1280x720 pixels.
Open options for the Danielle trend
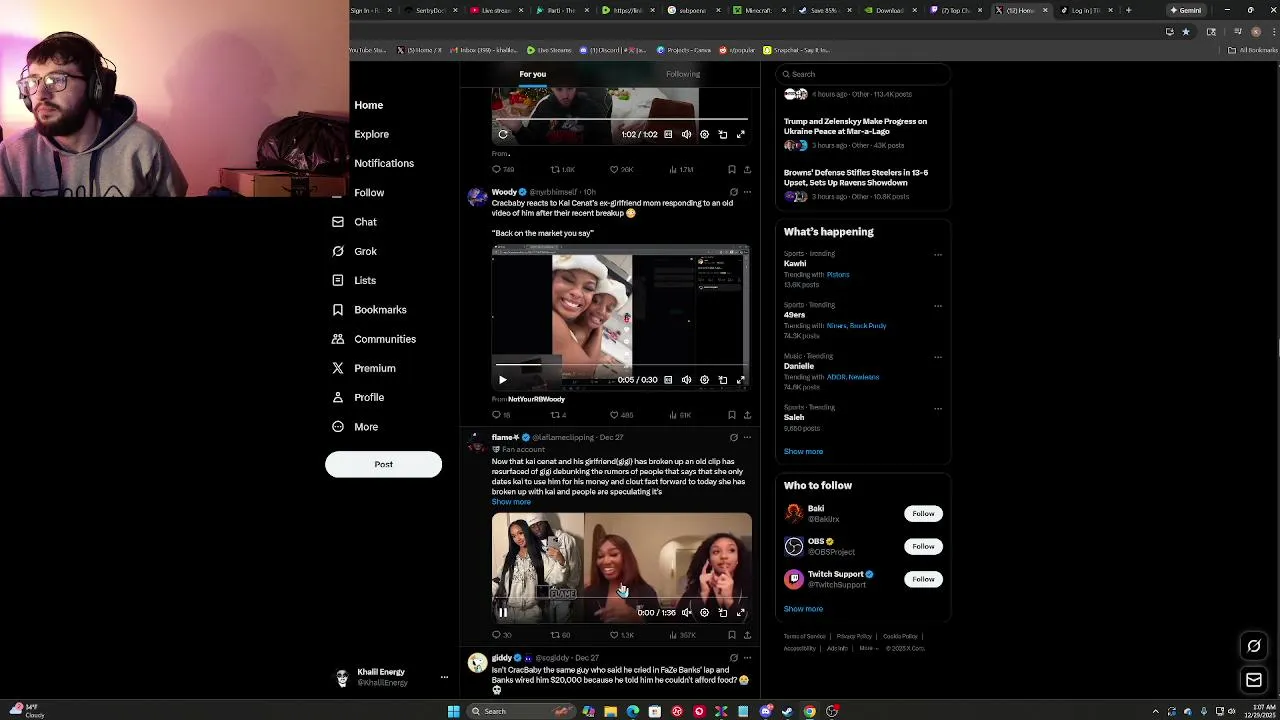(938, 357)
